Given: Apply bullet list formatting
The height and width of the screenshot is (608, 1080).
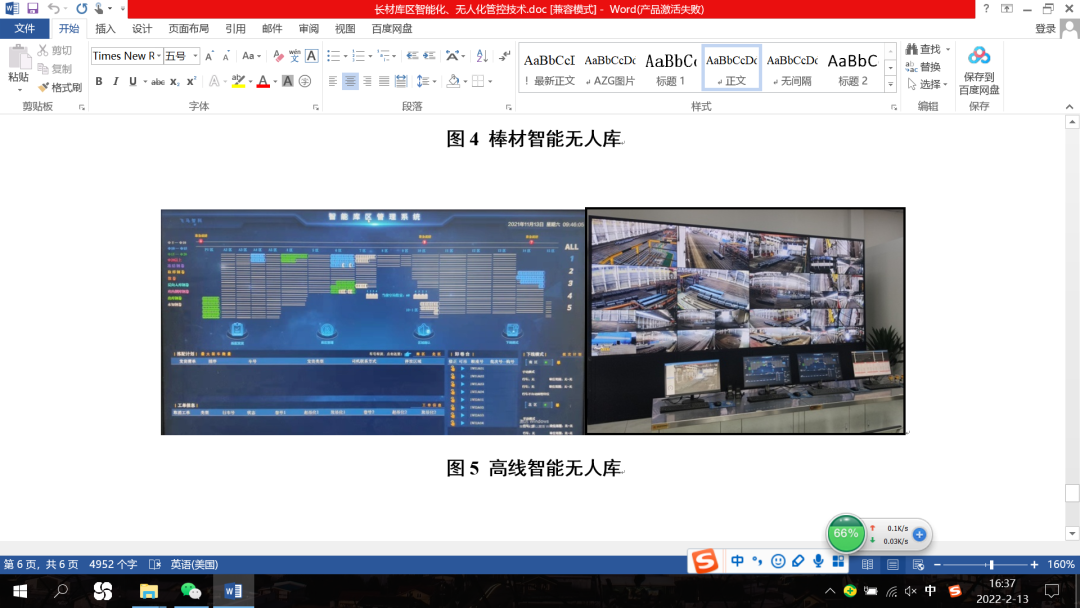Looking at the screenshot, I should (x=334, y=56).
